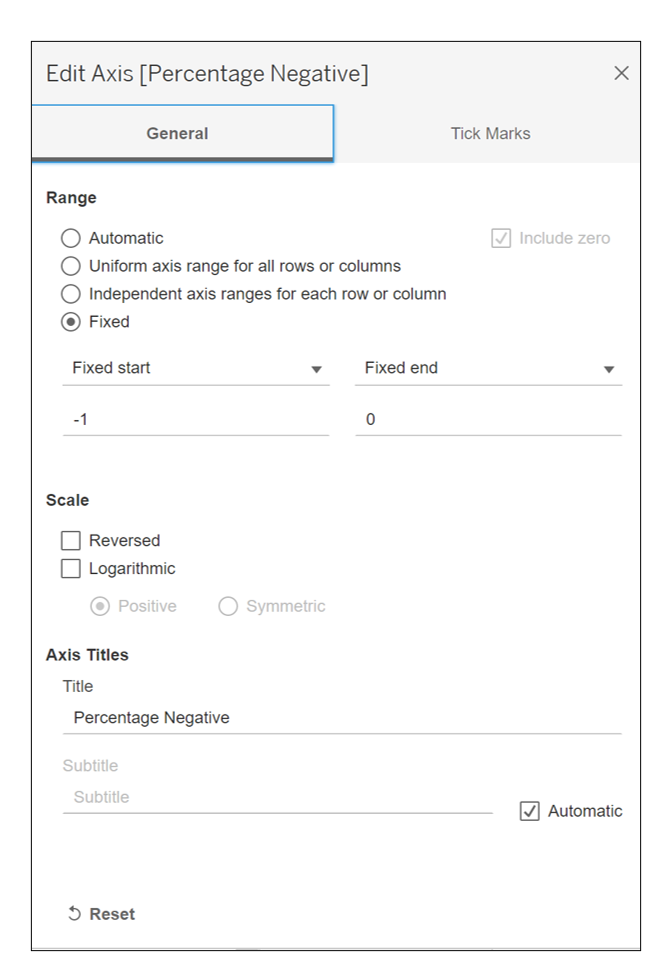
Task: Select Independent axis ranges option
Action: pos(70,294)
